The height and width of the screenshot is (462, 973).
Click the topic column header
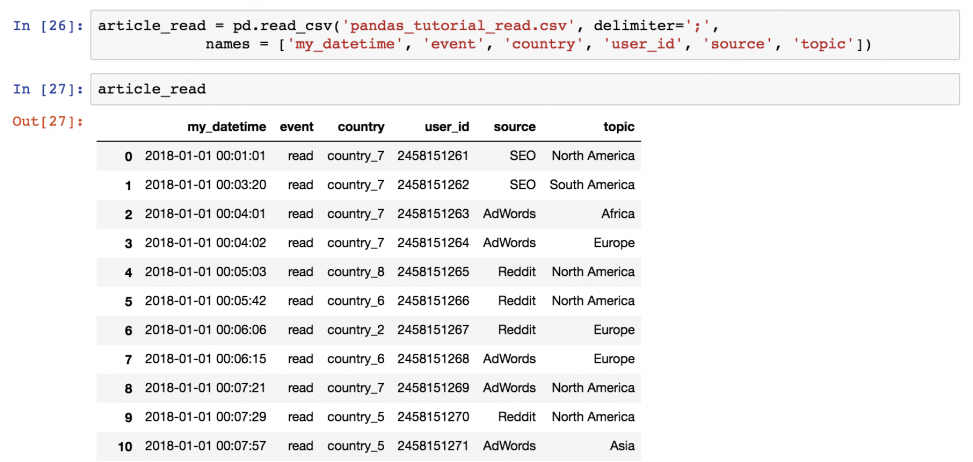[x=618, y=127]
